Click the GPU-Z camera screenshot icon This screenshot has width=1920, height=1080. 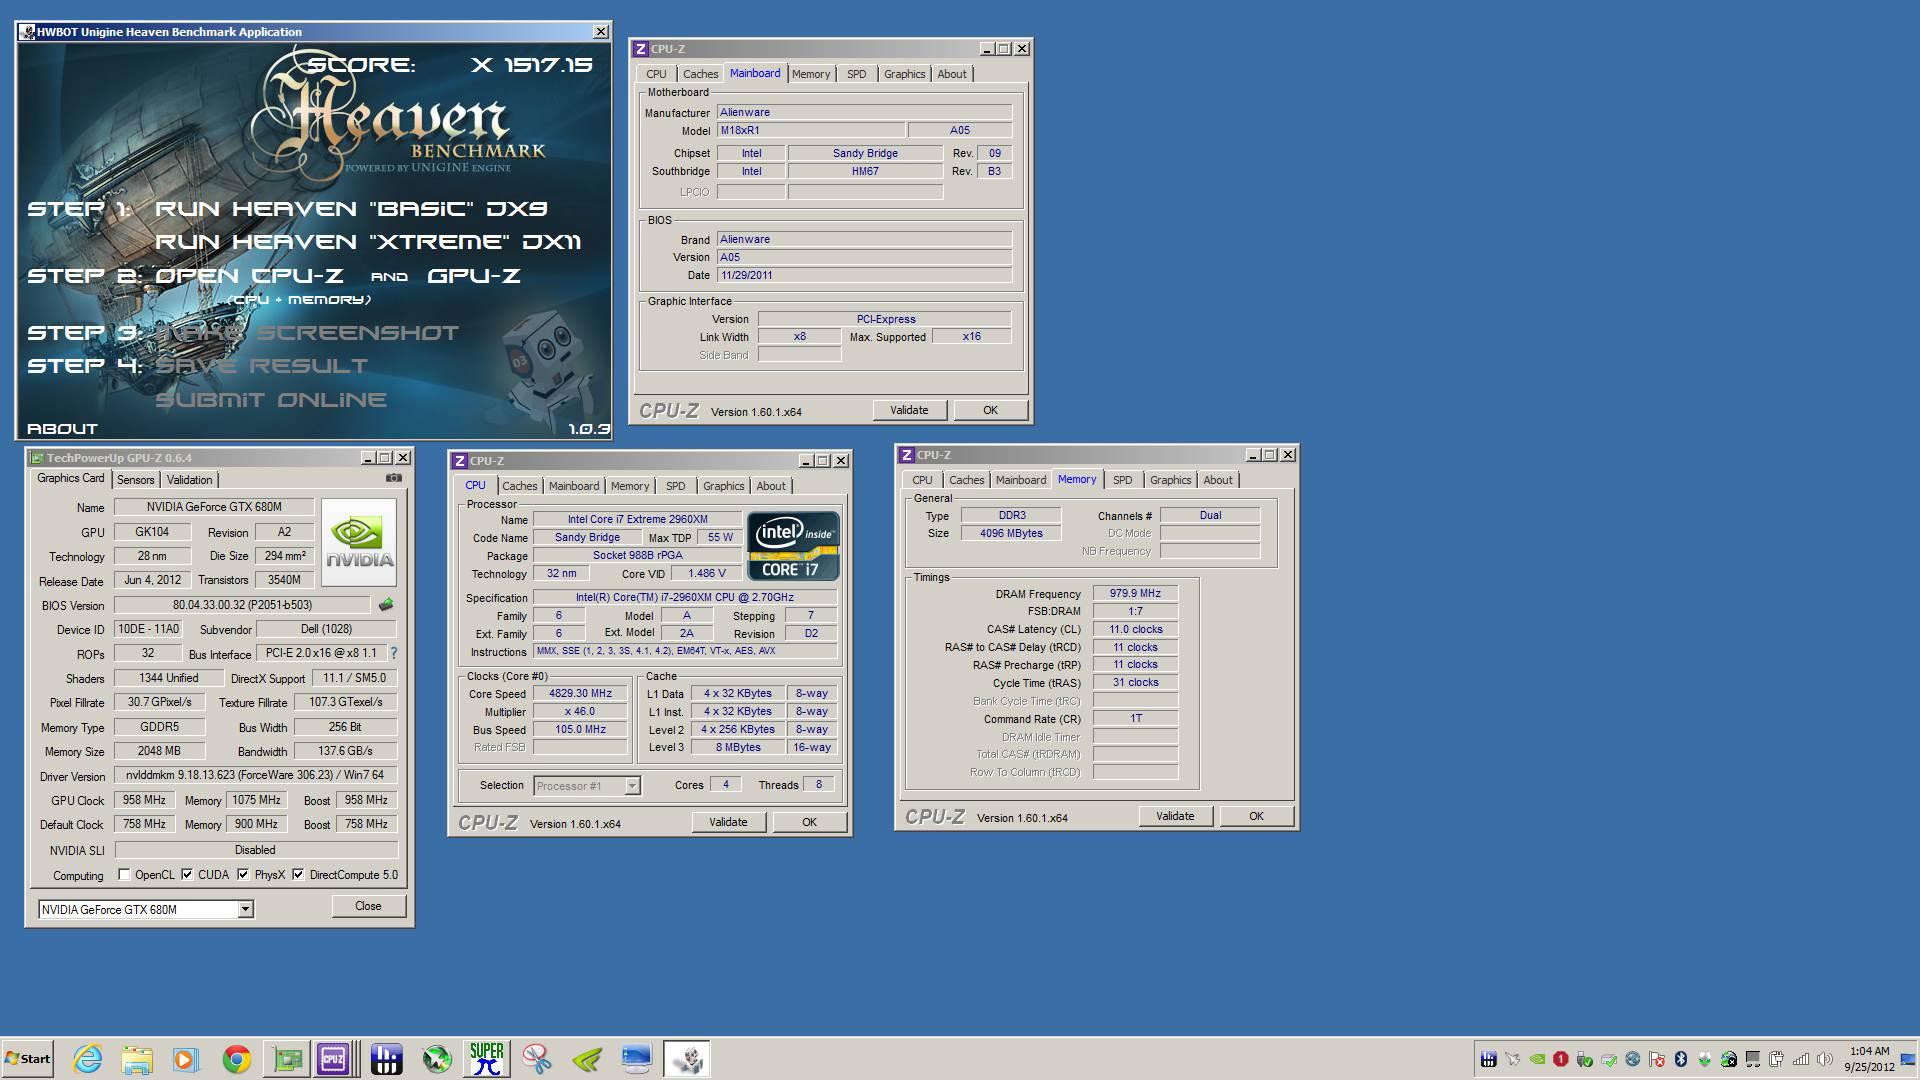(x=394, y=478)
